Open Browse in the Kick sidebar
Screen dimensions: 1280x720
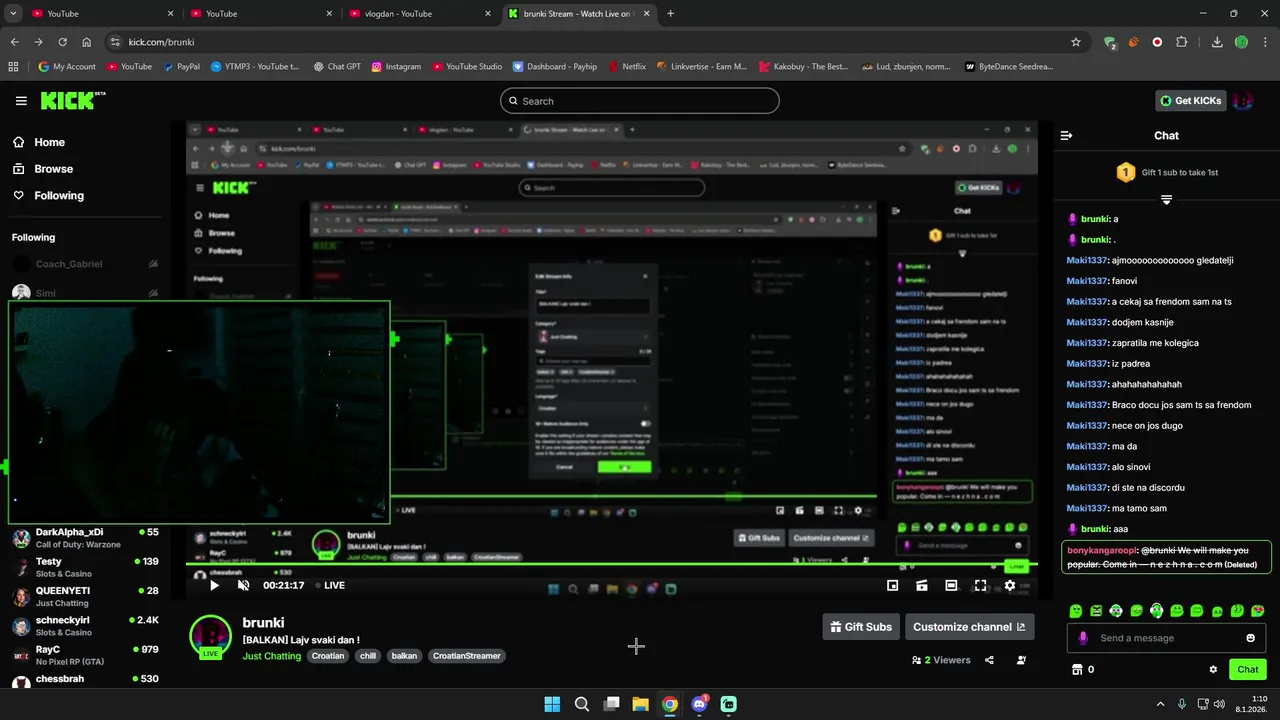(x=43, y=169)
